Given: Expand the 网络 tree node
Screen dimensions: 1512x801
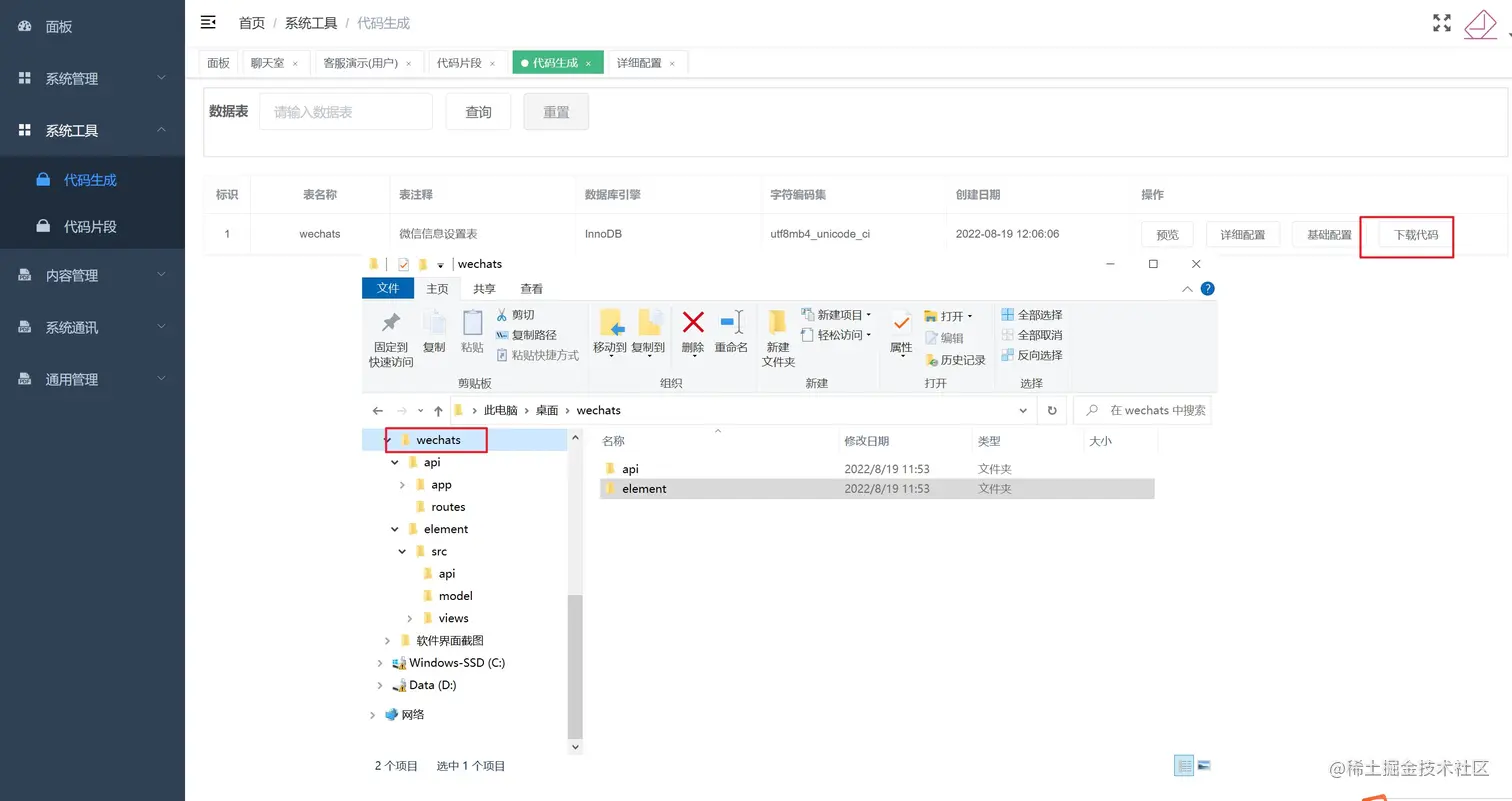Looking at the screenshot, I should (x=371, y=714).
